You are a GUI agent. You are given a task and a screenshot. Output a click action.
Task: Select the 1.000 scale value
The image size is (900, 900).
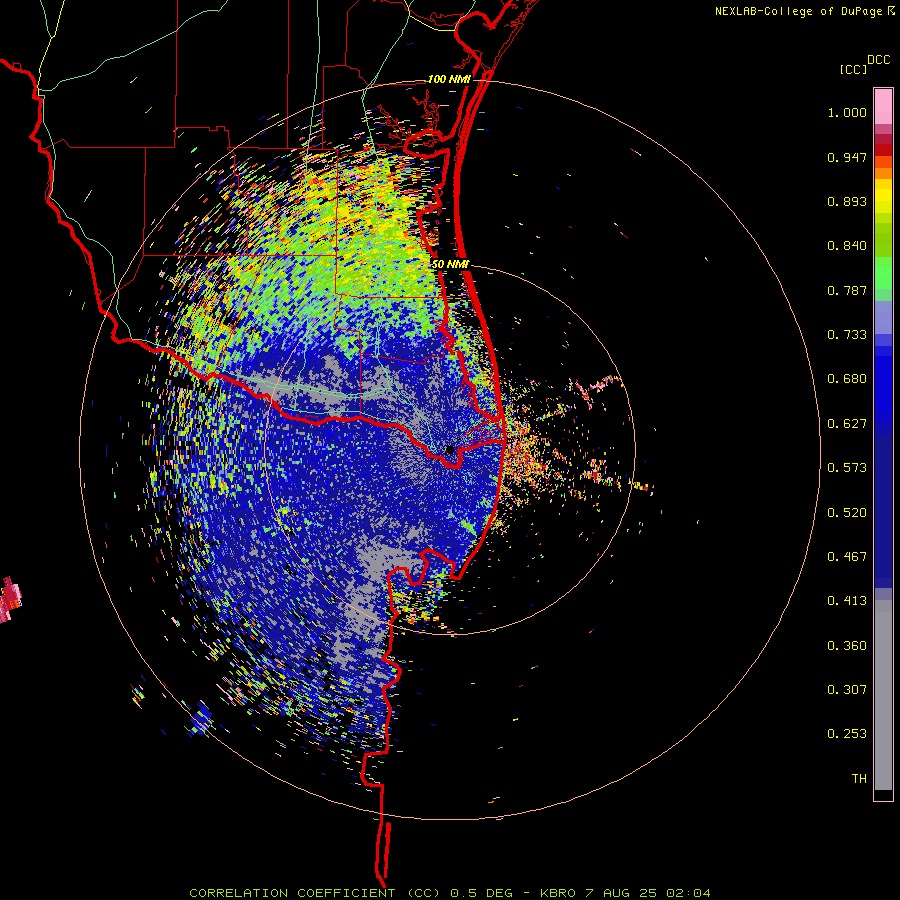click(847, 112)
